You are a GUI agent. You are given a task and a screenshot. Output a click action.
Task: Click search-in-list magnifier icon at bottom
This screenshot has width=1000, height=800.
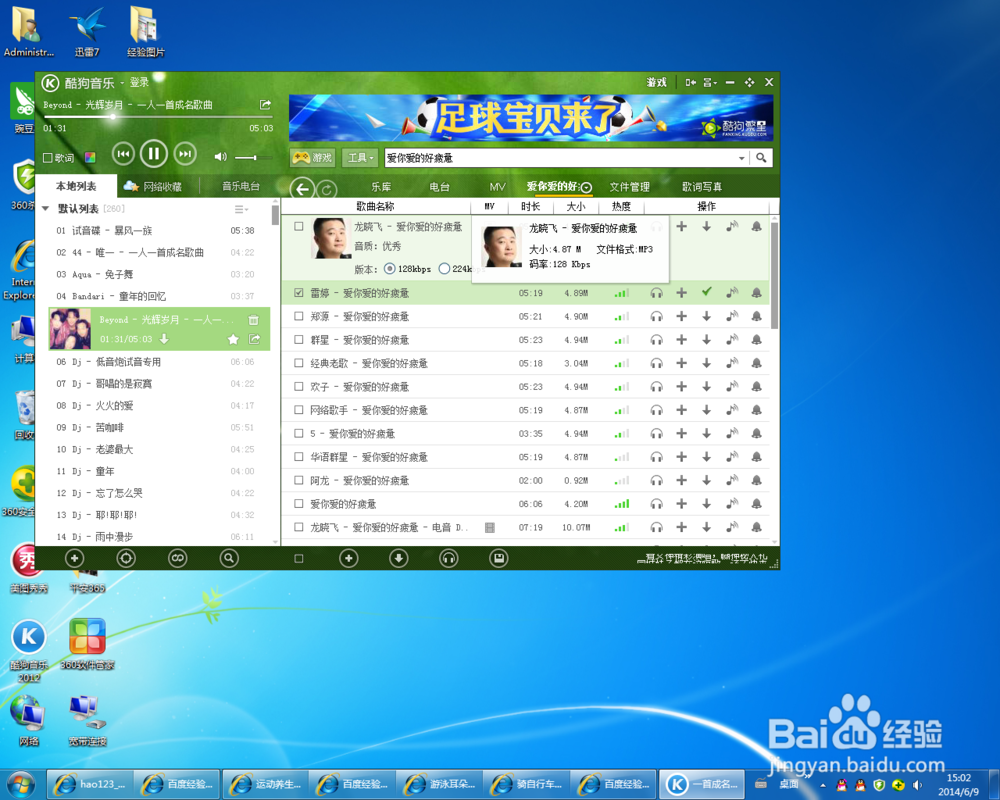[x=228, y=558]
